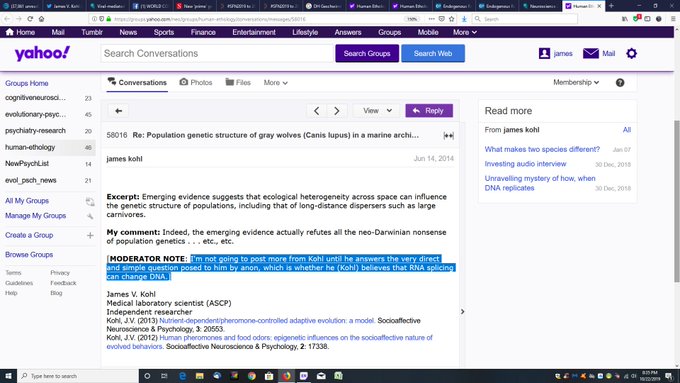Expand the Membership dropdown
Image resolution: width=680 pixels, height=383 pixels.
(576, 82)
